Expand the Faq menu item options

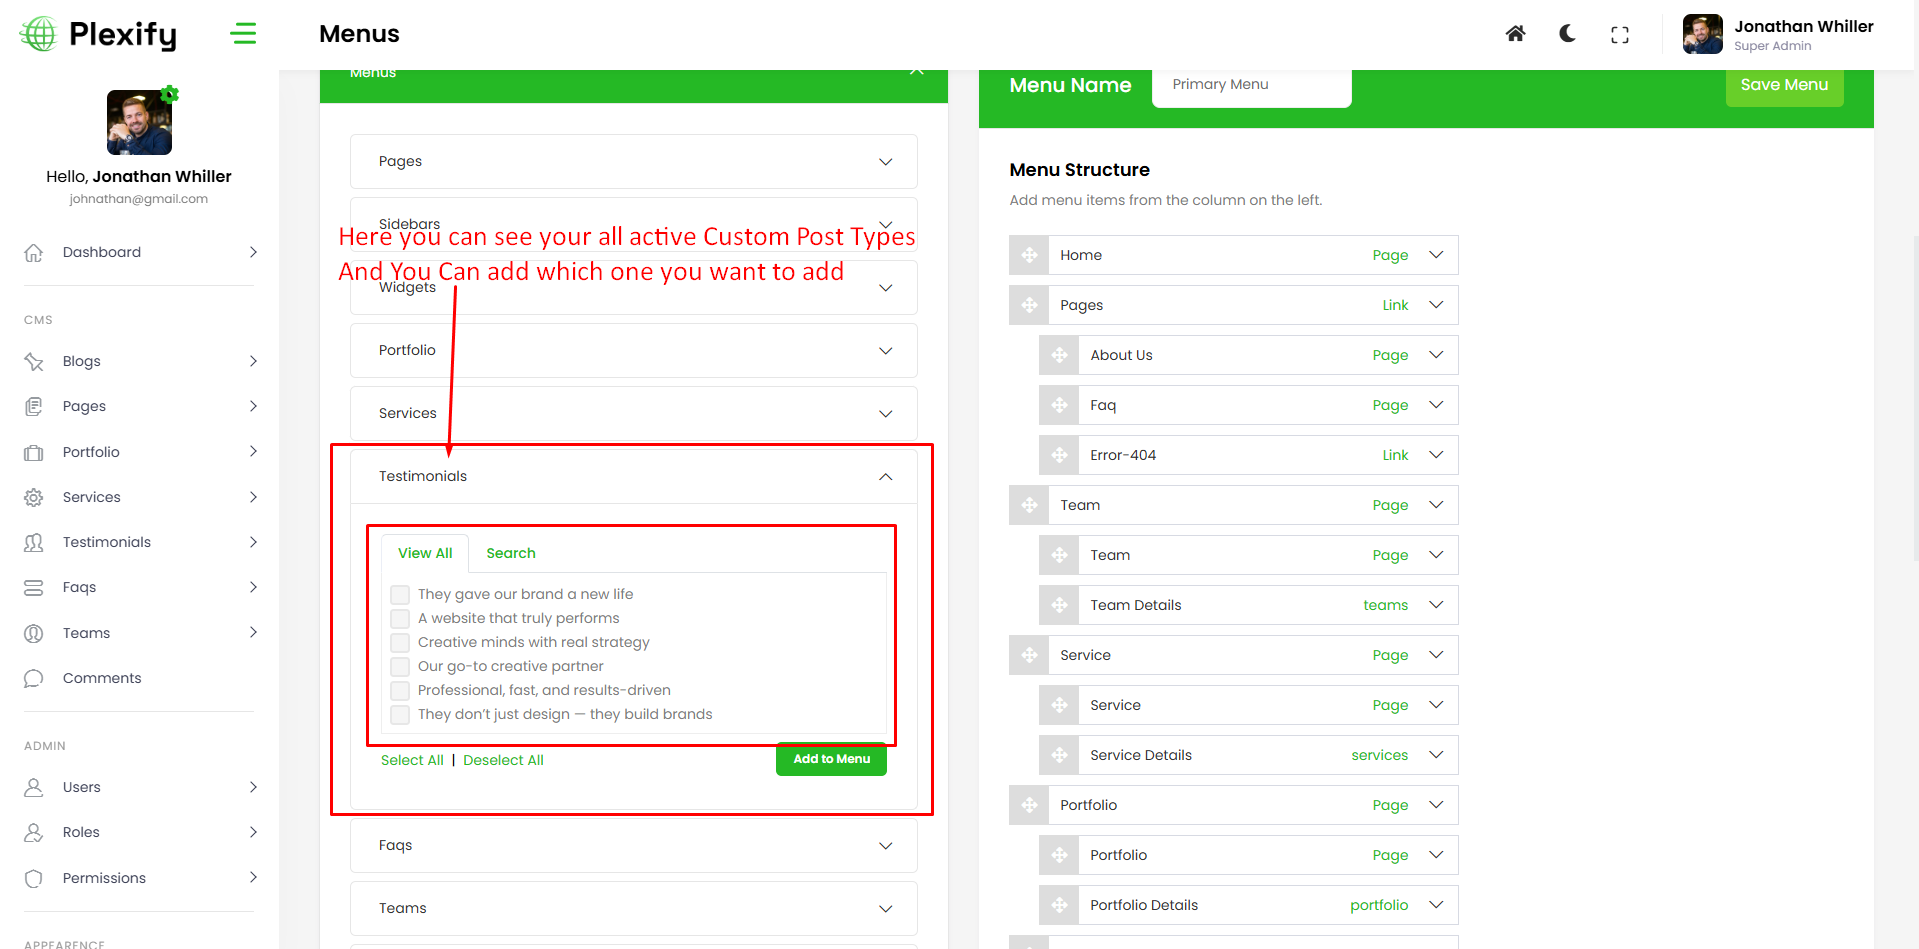tap(1436, 405)
